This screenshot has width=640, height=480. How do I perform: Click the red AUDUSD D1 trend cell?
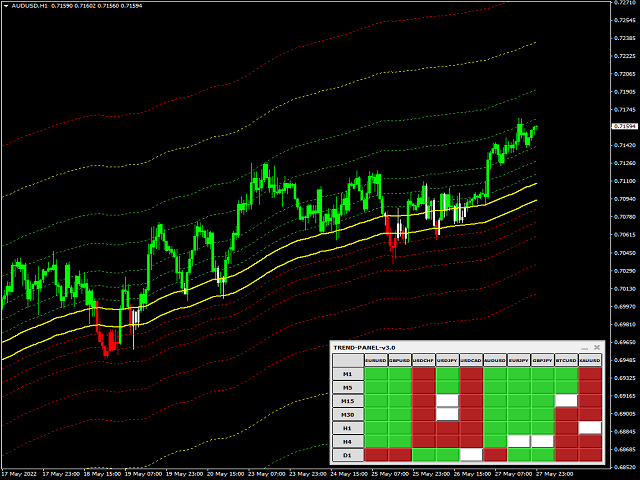pos(495,455)
